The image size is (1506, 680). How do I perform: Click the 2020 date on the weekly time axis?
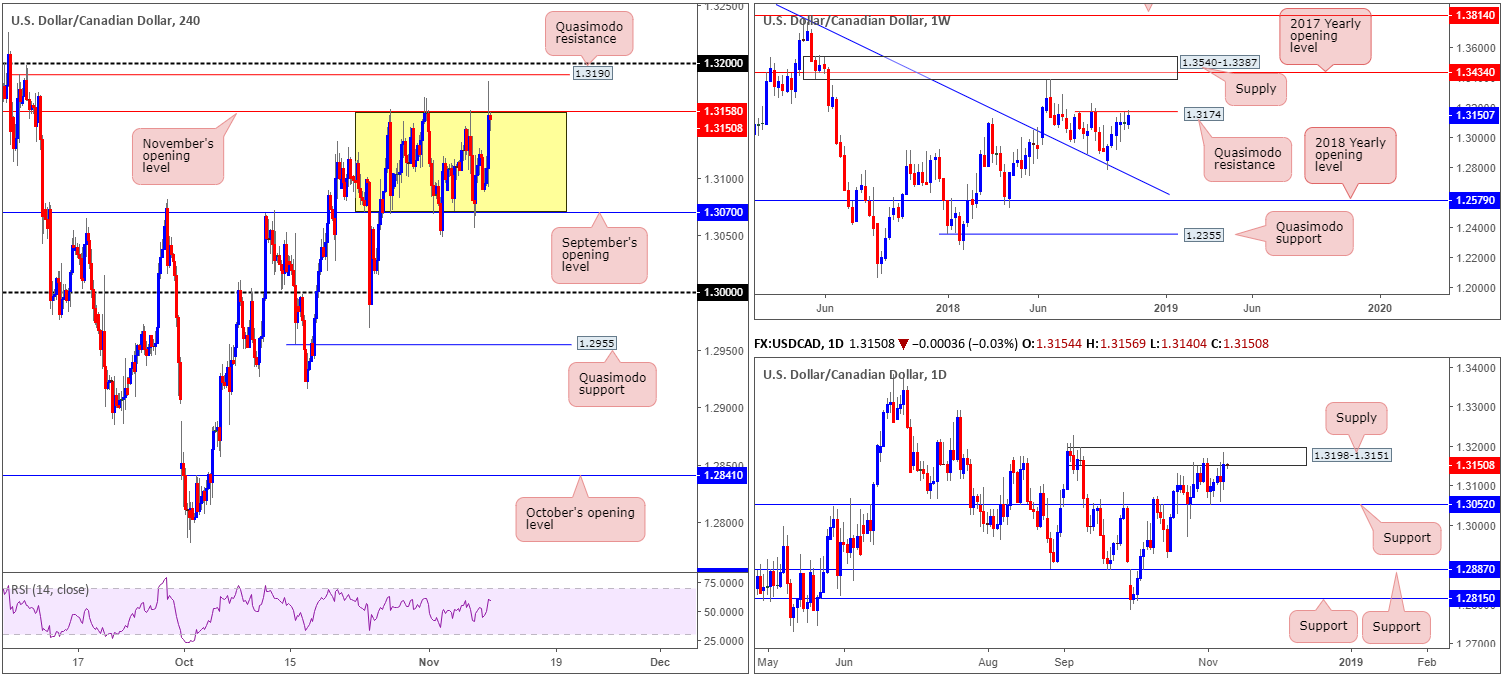pos(1380,310)
